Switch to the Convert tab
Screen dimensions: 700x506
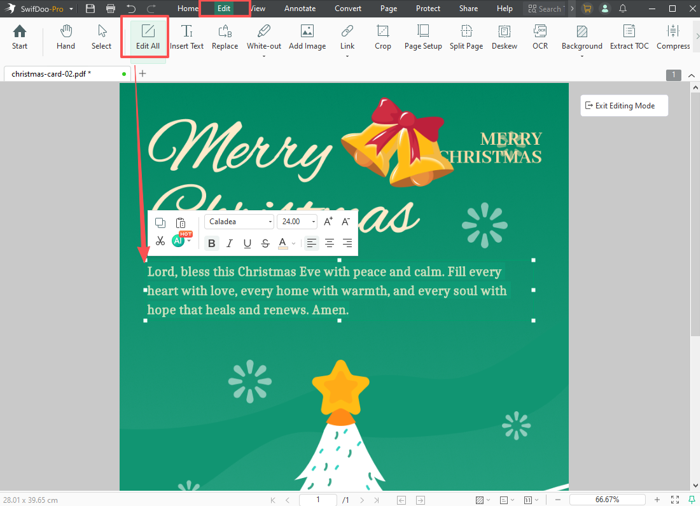coord(348,8)
